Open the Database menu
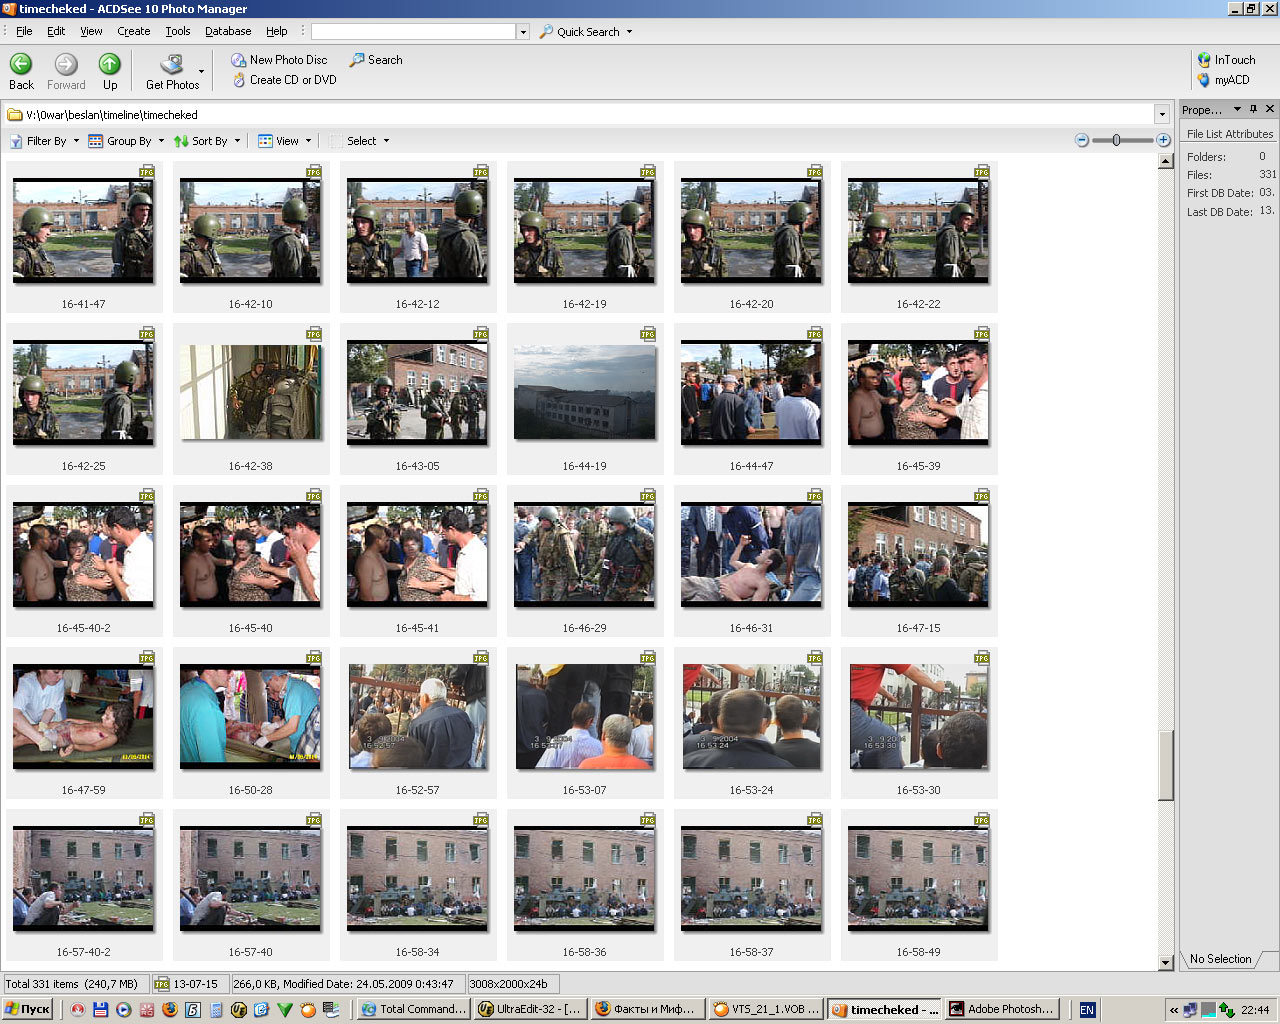The image size is (1280, 1024). click(228, 31)
